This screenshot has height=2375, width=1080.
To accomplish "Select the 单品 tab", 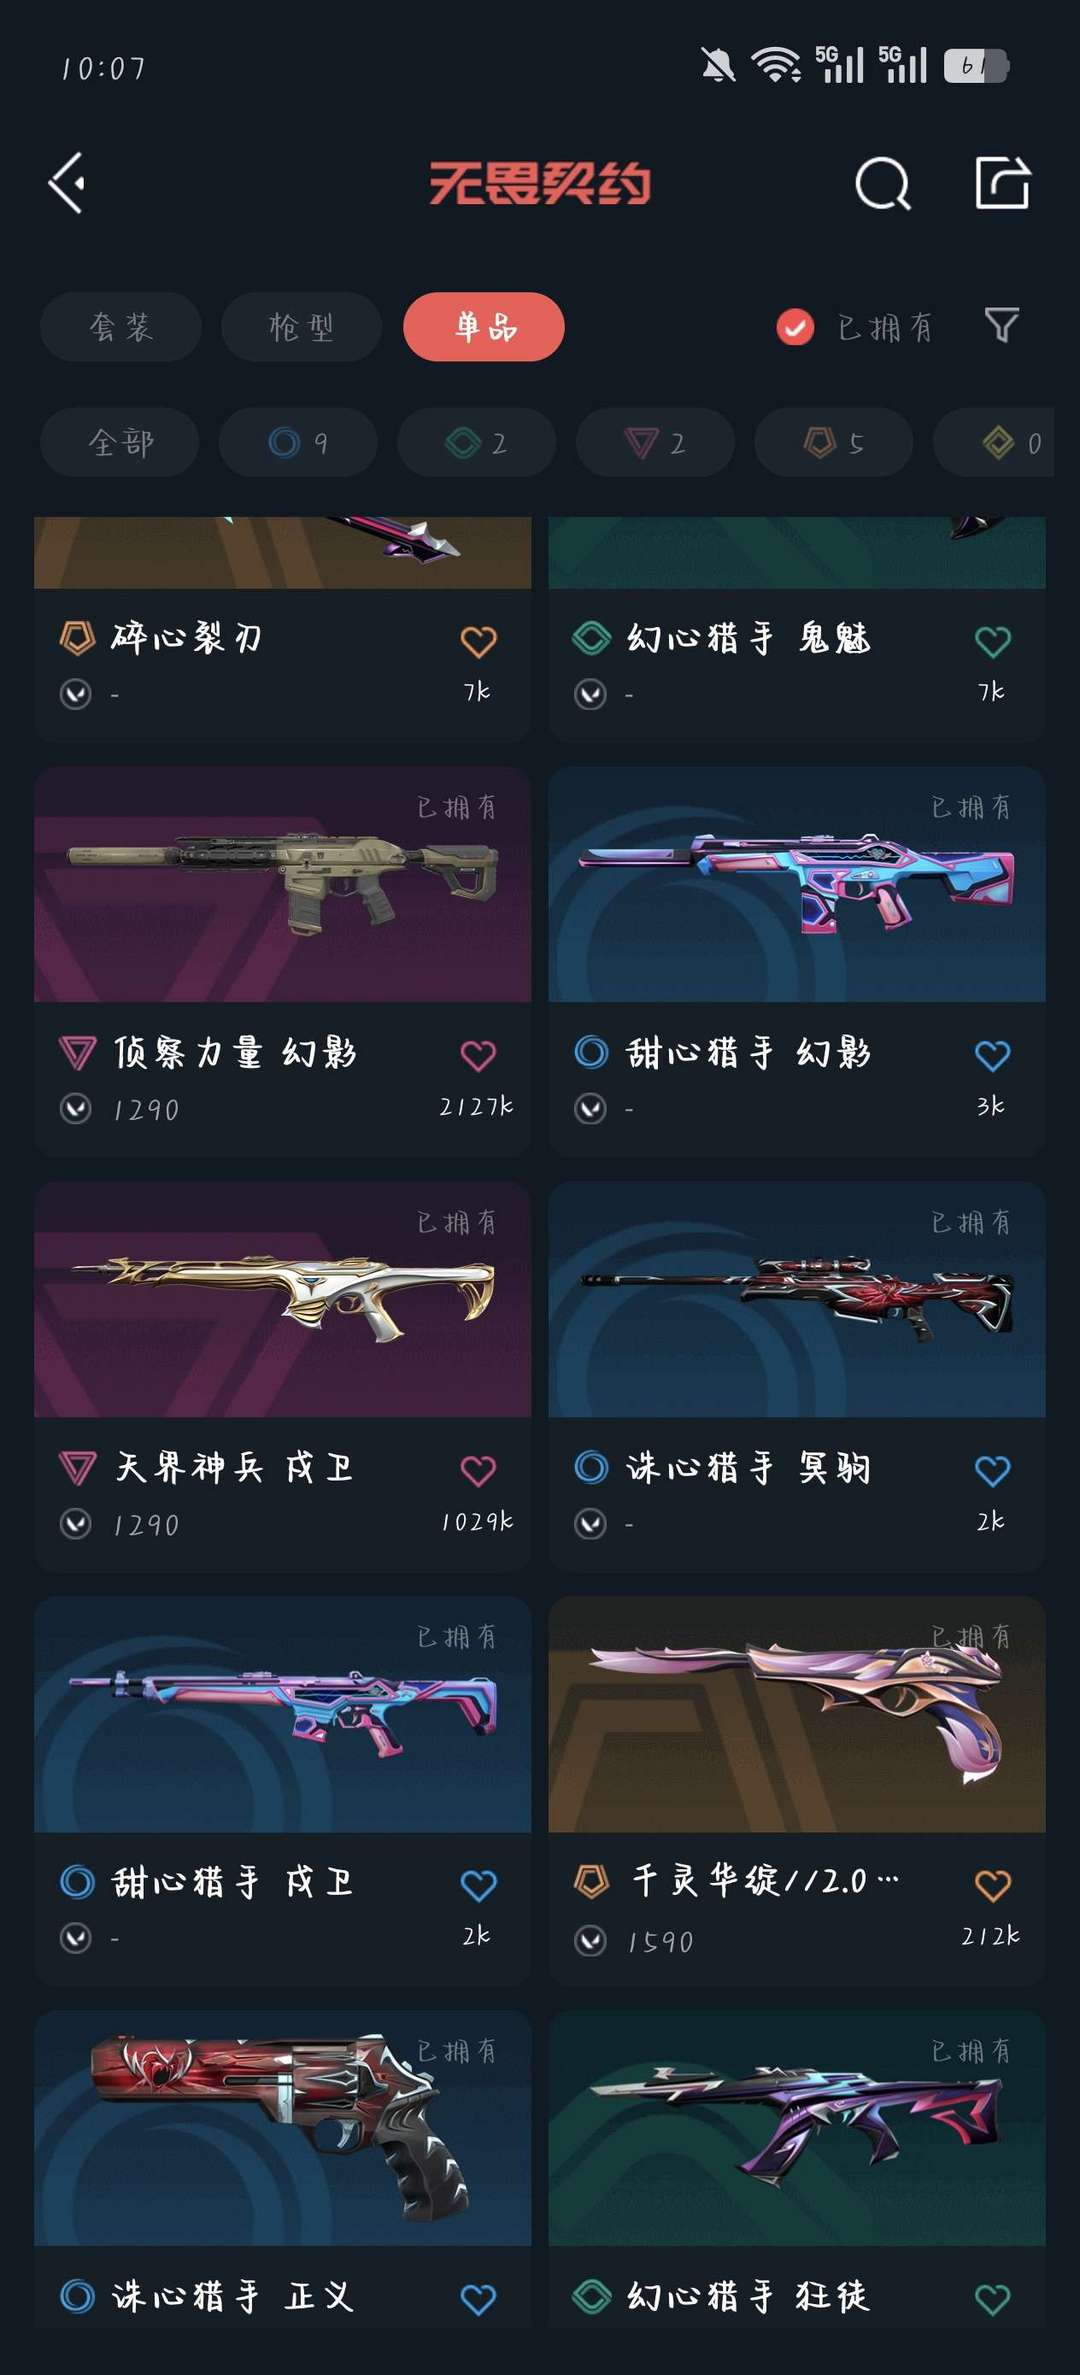I will pos(484,327).
